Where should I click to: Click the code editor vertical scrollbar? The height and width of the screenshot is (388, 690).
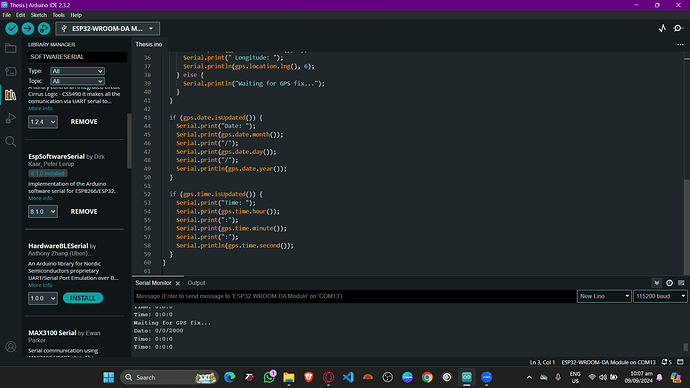687,226
